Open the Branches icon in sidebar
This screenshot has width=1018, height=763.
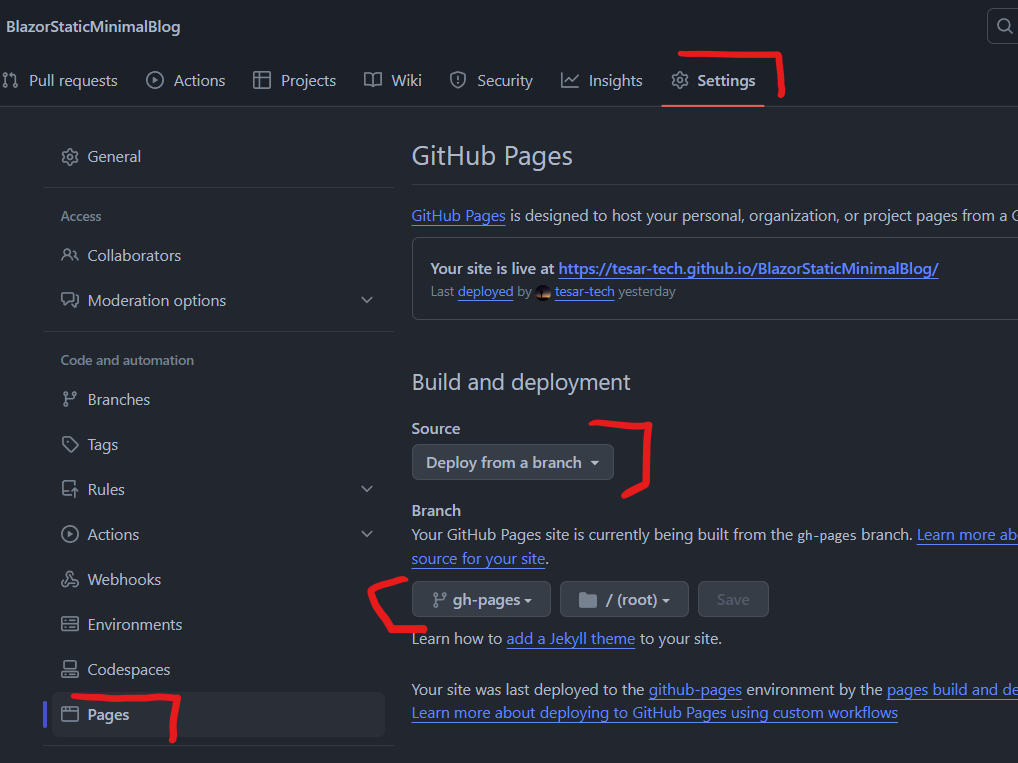tap(69, 399)
